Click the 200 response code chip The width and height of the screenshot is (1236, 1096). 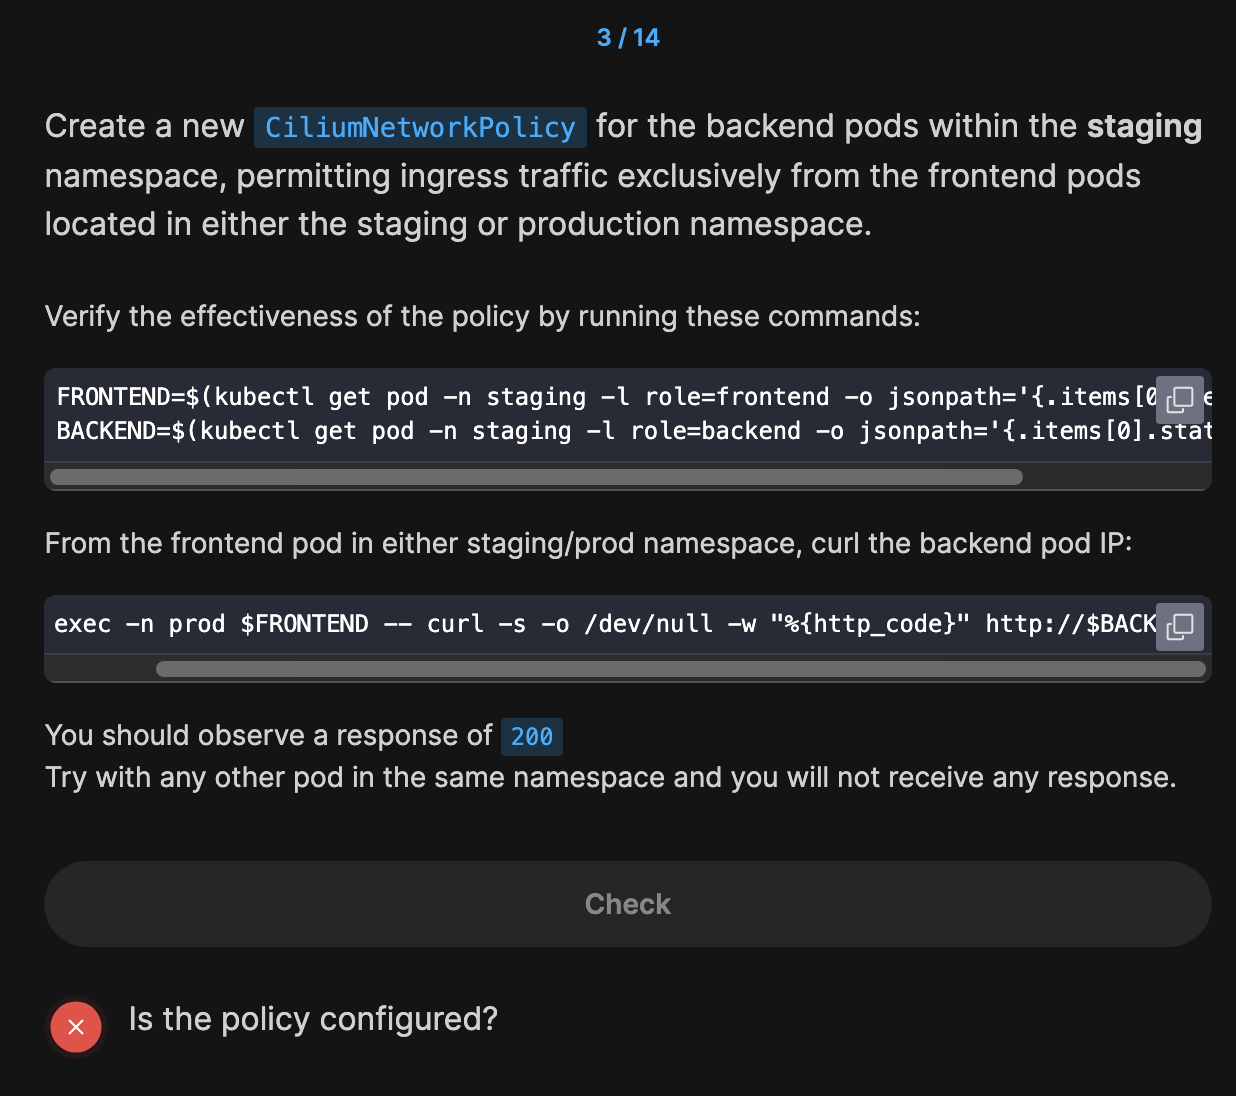(x=532, y=737)
